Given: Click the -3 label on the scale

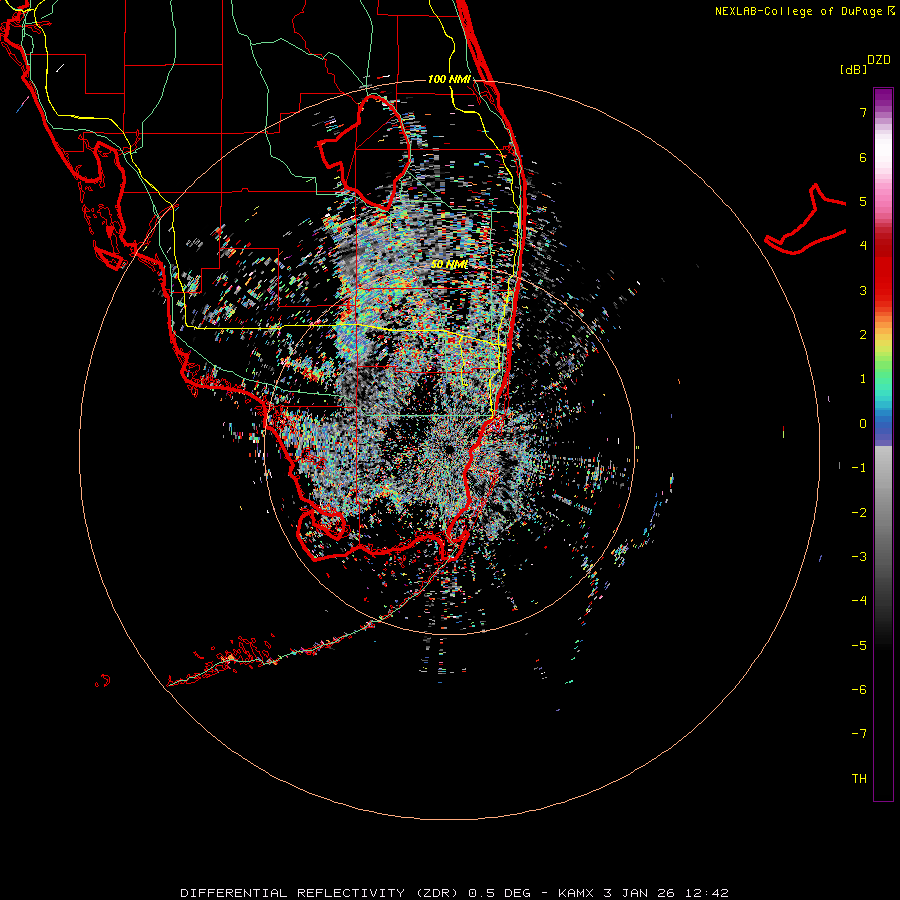Looking at the screenshot, I should pos(859,557).
